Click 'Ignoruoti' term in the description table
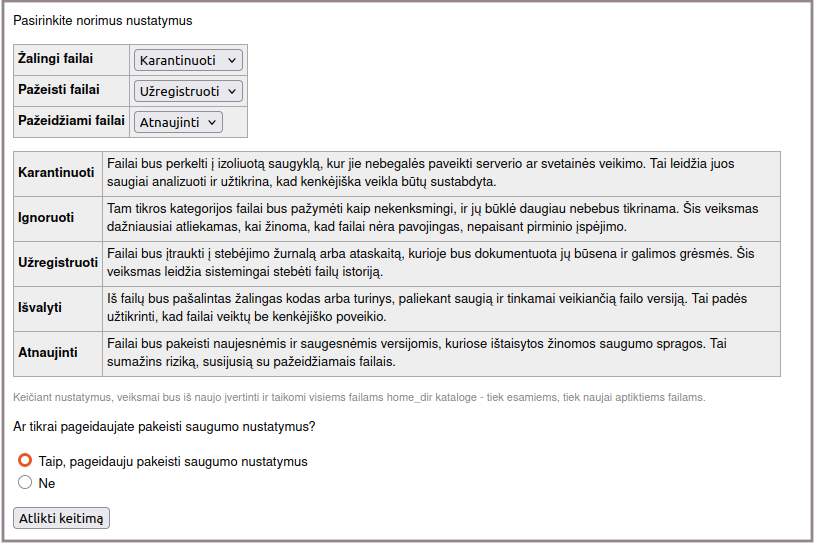This screenshot has height=543, width=815. tap(46, 217)
